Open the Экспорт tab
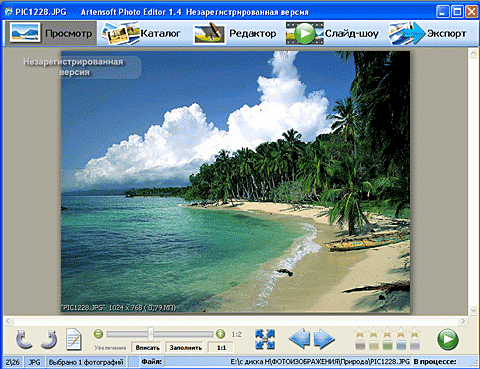Viewport: 480px width, 369px height. tap(427, 33)
